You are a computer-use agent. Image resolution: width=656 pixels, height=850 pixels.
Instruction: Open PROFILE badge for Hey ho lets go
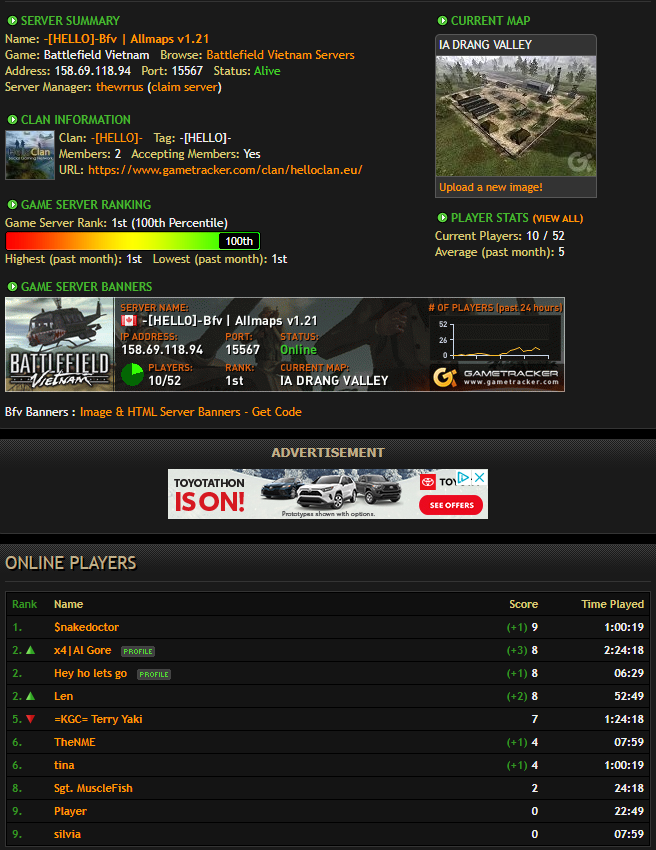[154, 674]
